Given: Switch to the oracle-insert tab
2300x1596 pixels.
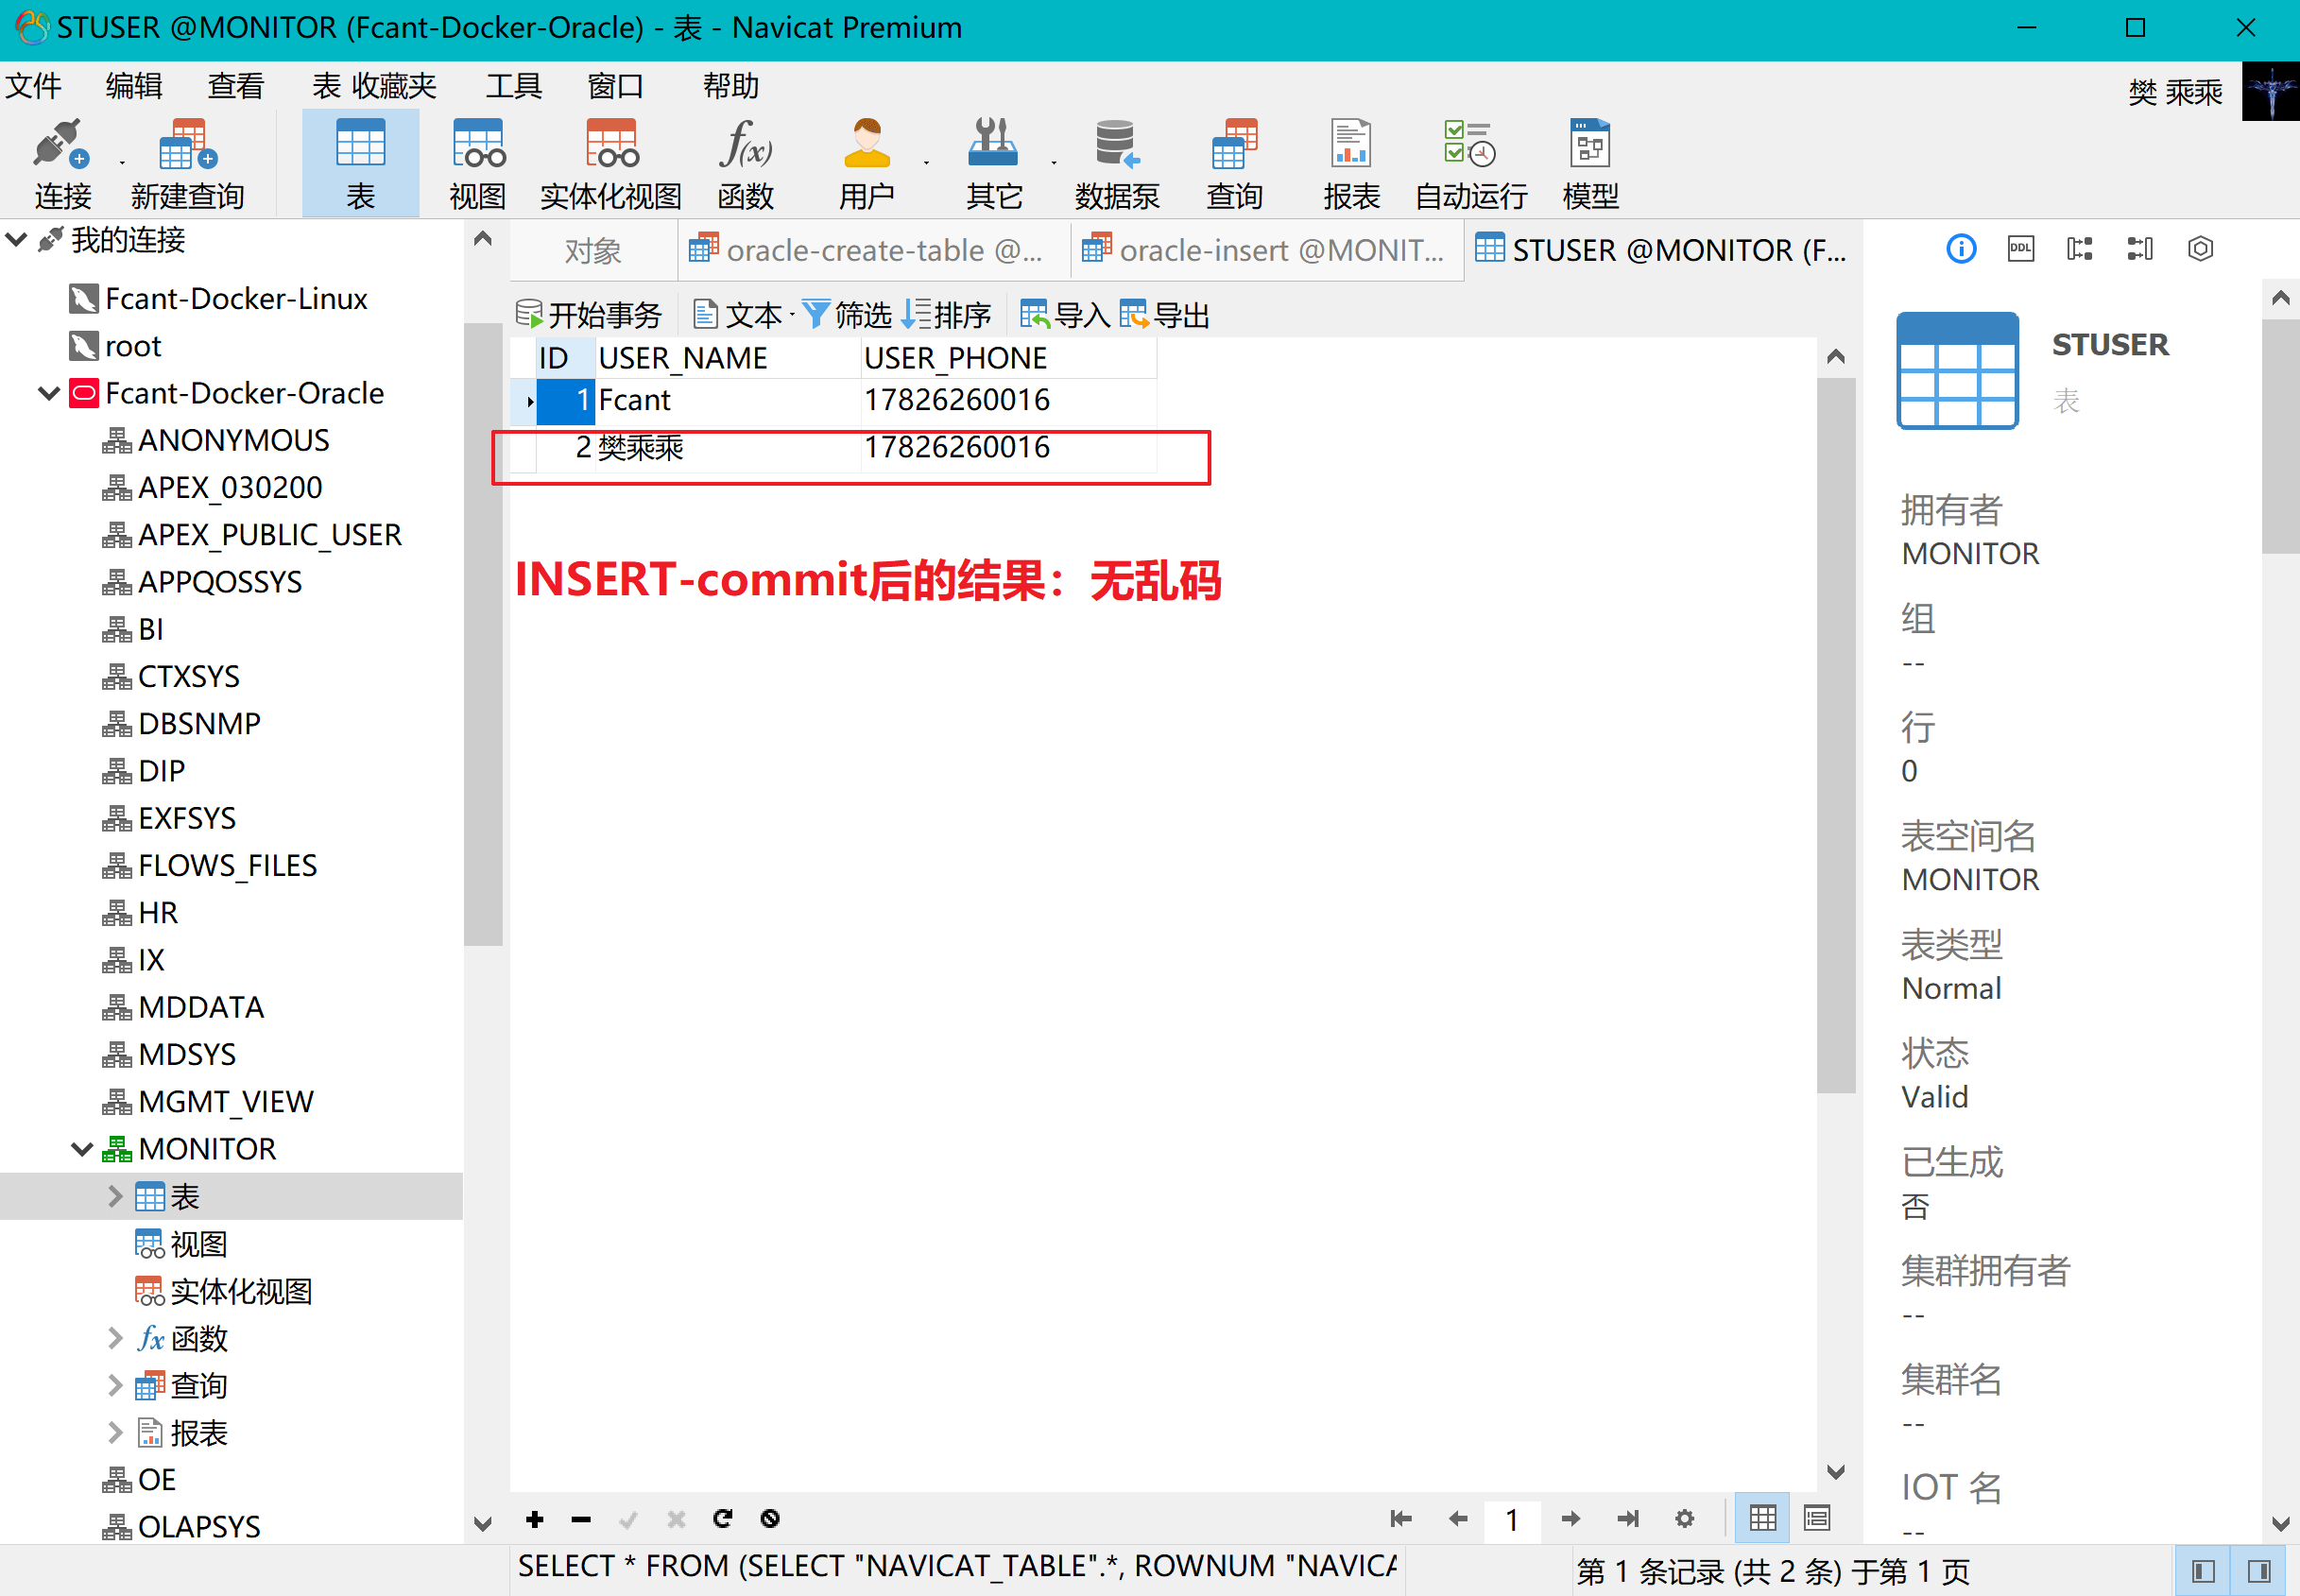Looking at the screenshot, I should [x=1266, y=250].
